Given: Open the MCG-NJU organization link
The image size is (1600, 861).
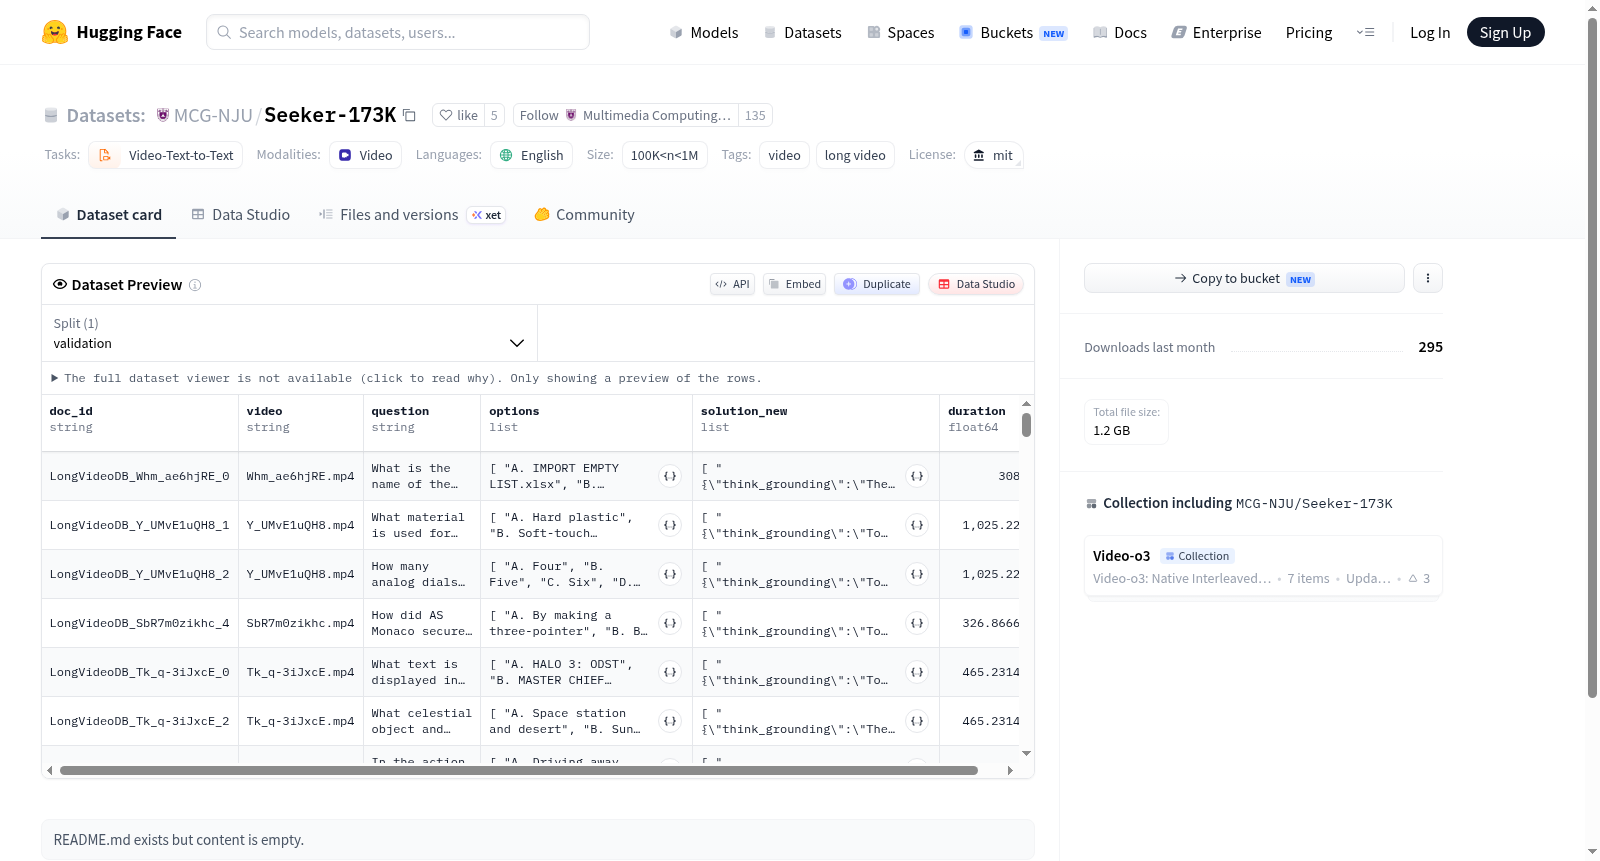Looking at the screenshot, I should coord(213,115).
